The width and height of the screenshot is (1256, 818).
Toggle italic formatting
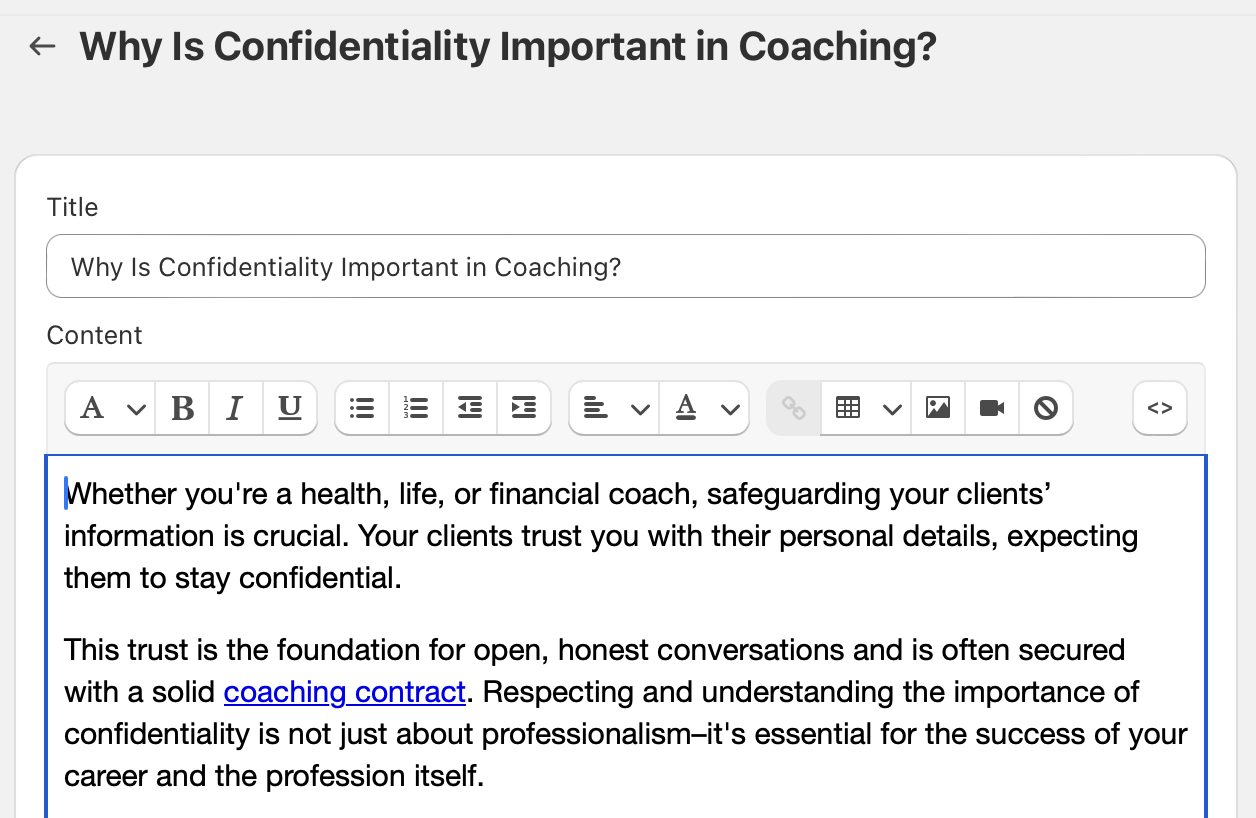pos(236,408)
